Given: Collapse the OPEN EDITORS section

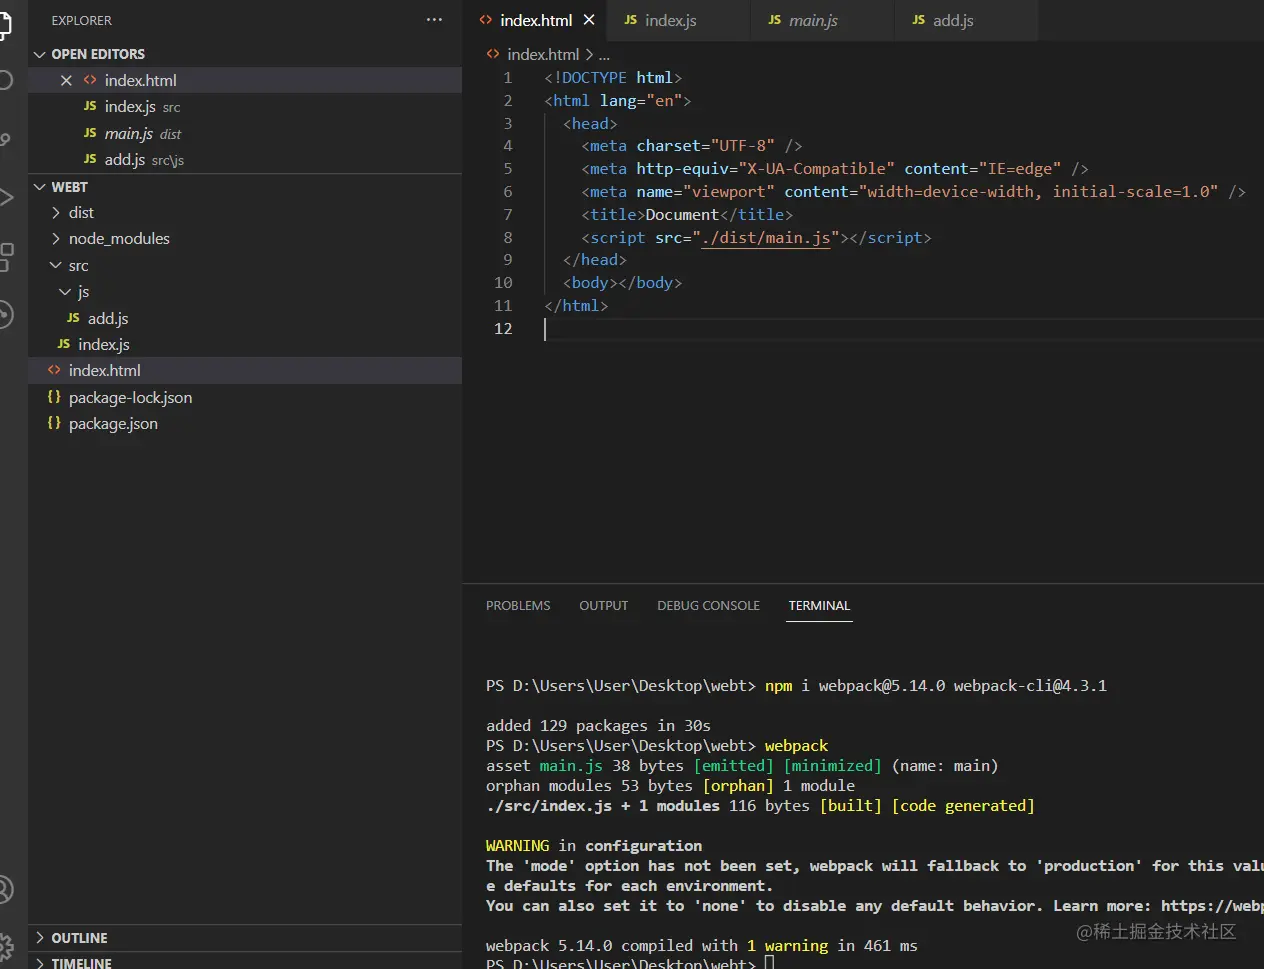Looking at the screenshot, I should (x=97, y=54).
